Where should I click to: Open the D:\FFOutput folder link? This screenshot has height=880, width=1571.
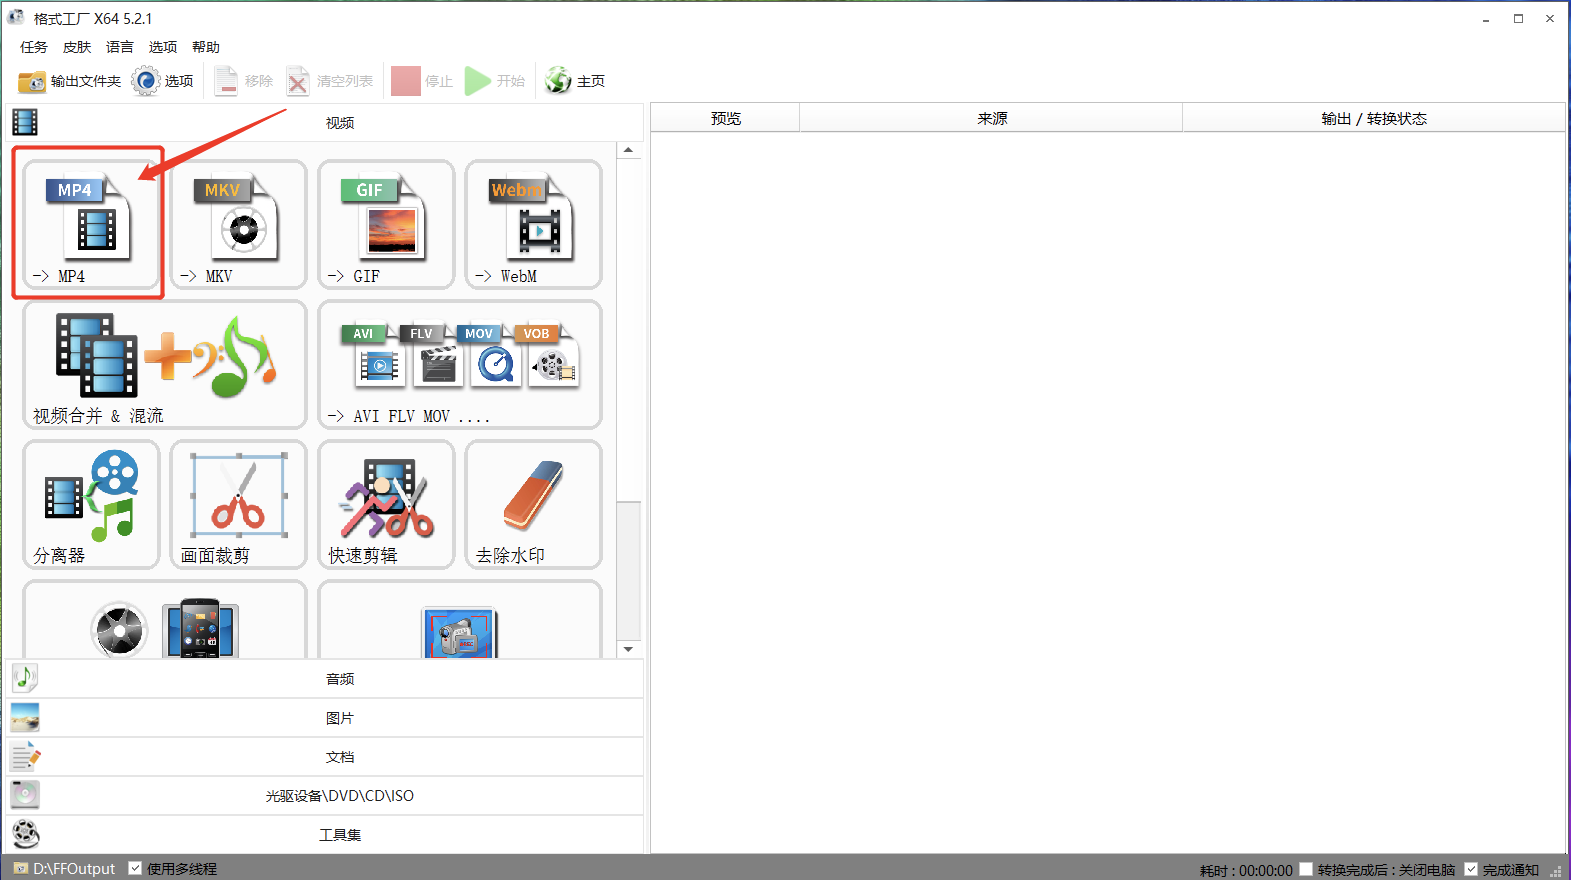(74, 869)
